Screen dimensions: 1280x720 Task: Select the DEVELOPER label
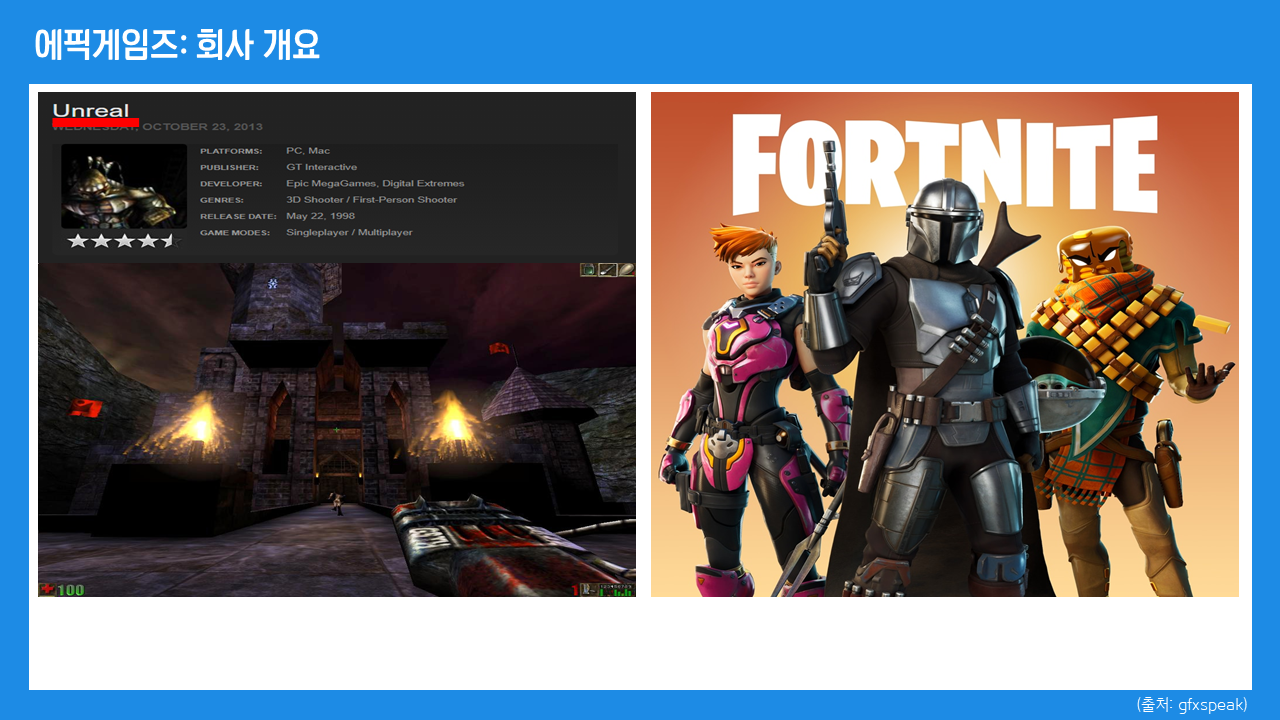pyautogui.click(x=231, y=183)
